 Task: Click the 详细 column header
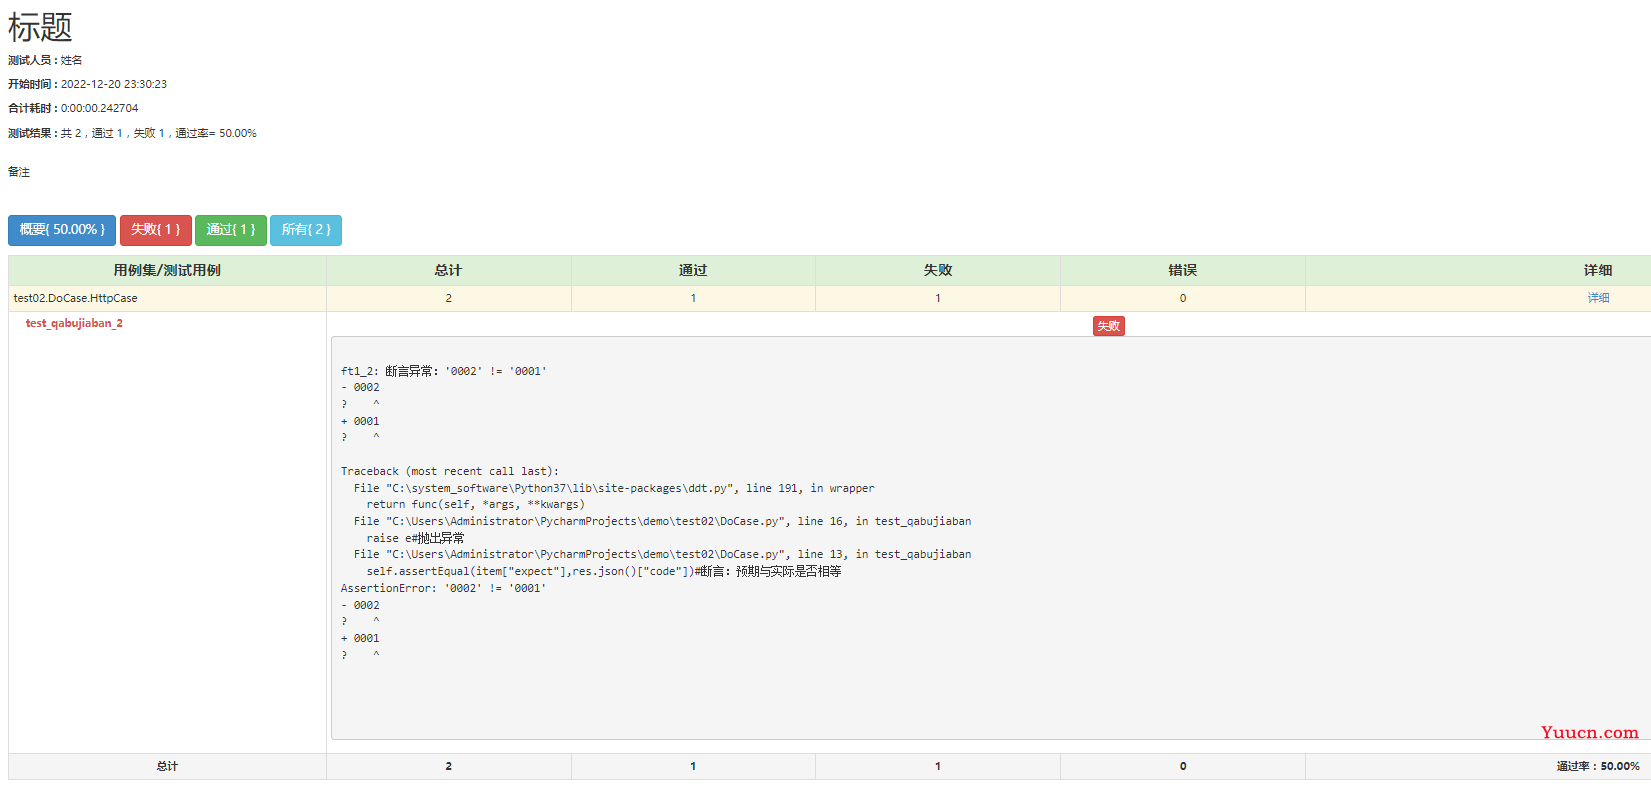pyautogui.click(x=1597, y=270)
